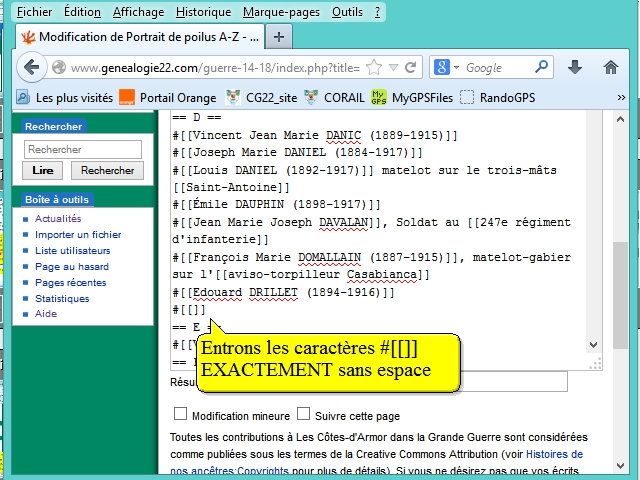
Task: Click the Lire button
Action: coord(42,170)
